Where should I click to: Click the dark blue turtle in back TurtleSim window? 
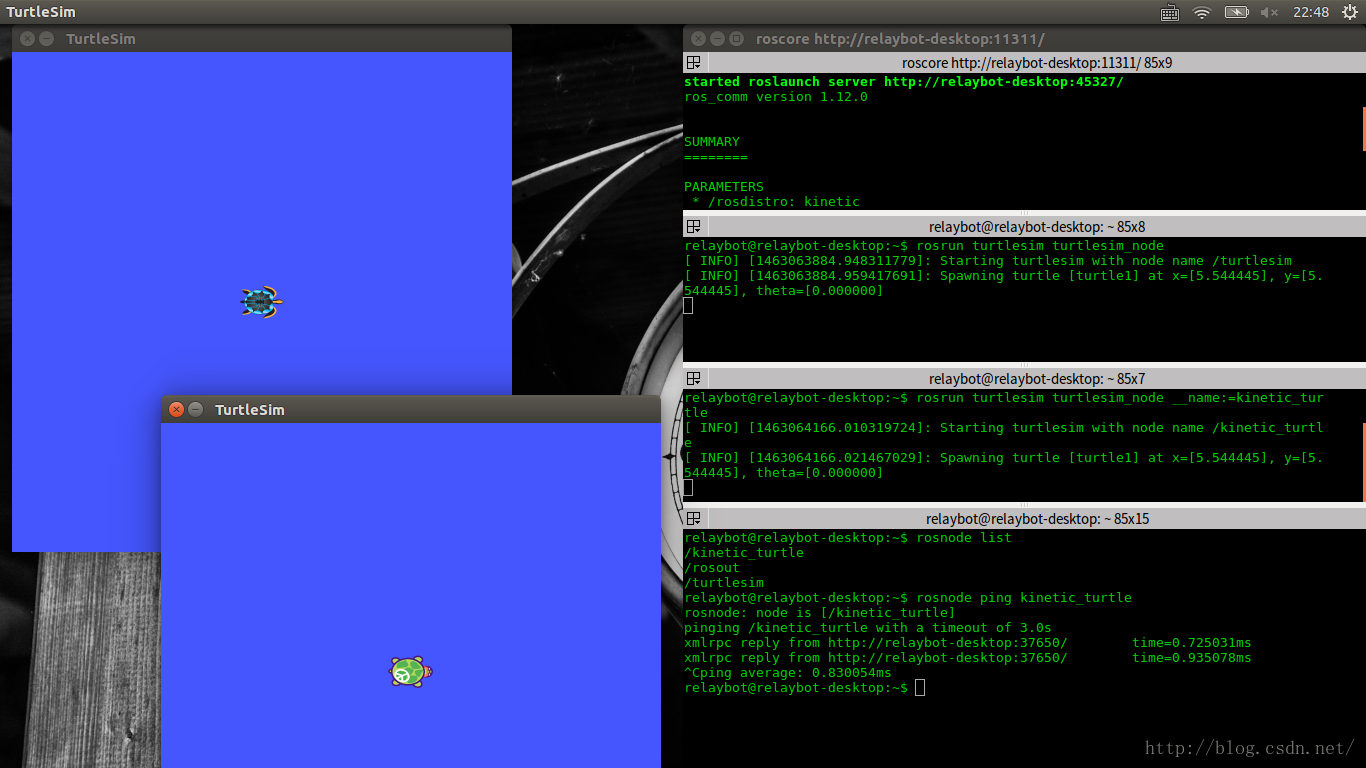click(x=261, y=301)
